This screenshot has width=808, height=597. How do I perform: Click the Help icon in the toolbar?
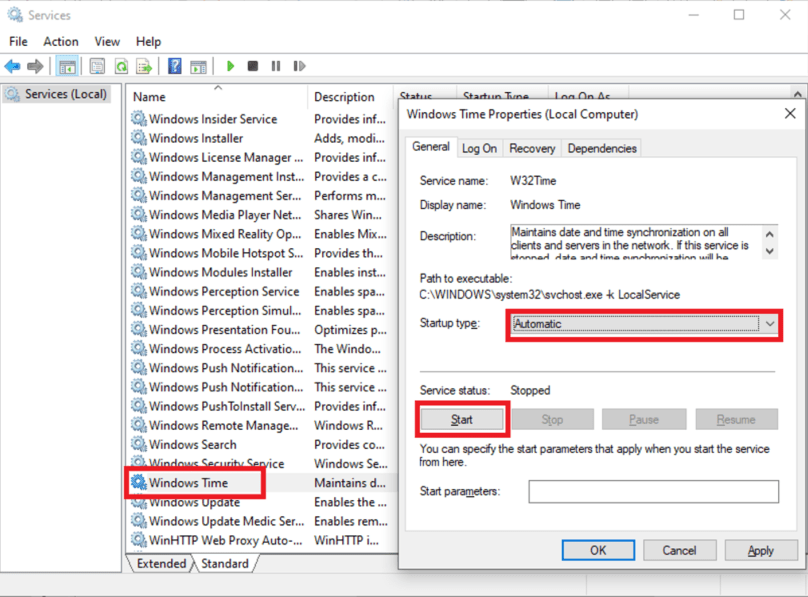coord(174,66)
